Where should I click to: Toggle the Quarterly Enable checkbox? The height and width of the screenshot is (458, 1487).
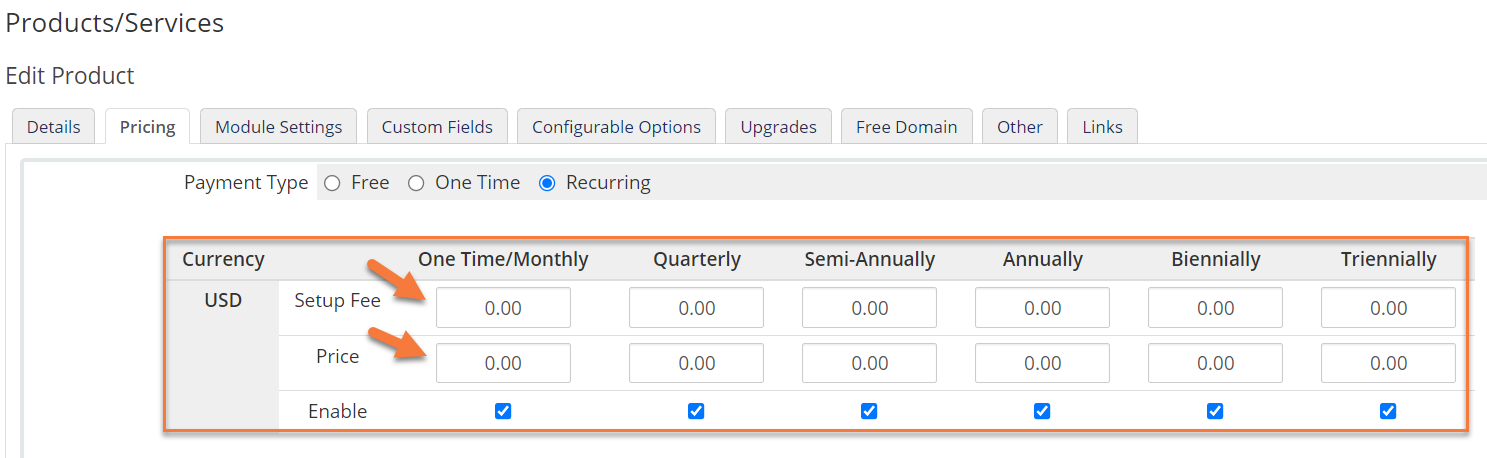pyautogui.click(x=696, y=411)
